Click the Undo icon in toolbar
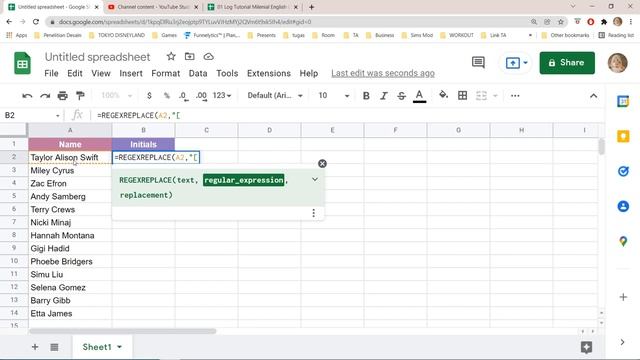Viewport: 640px width, 360px height. 27,96
